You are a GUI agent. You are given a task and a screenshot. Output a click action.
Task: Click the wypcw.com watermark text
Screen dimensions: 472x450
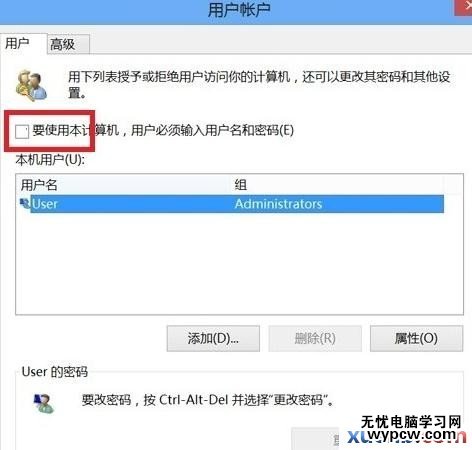[412, 435]
